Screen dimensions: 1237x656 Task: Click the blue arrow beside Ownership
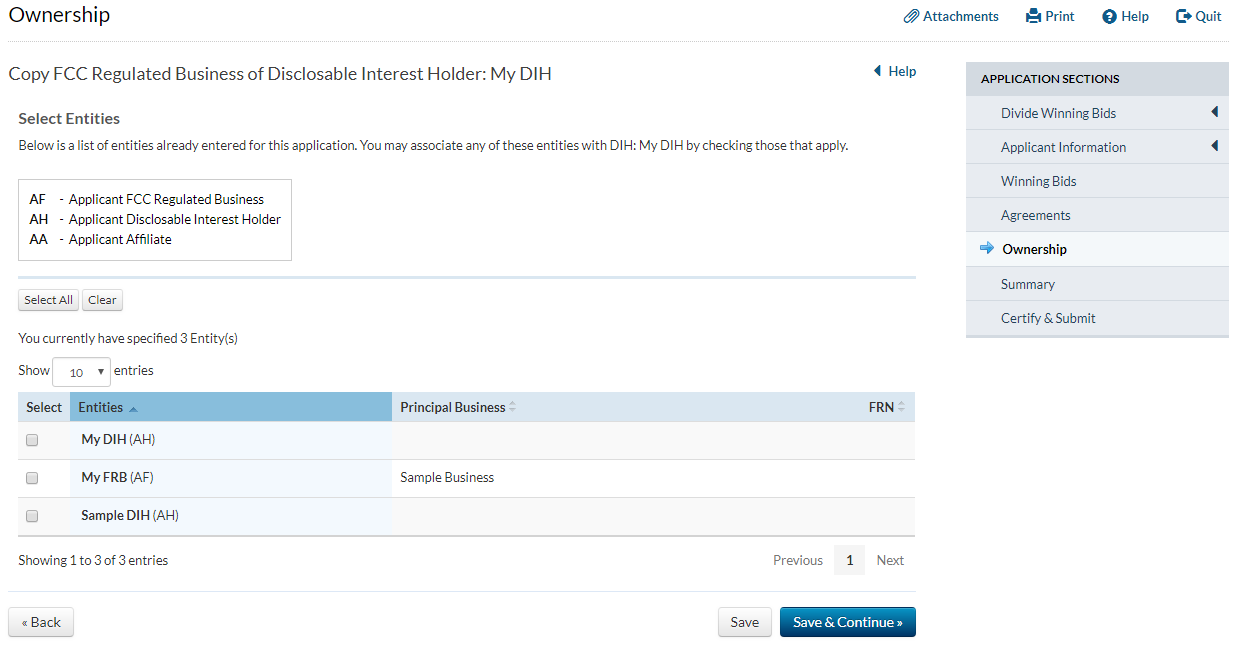[987, 249]
